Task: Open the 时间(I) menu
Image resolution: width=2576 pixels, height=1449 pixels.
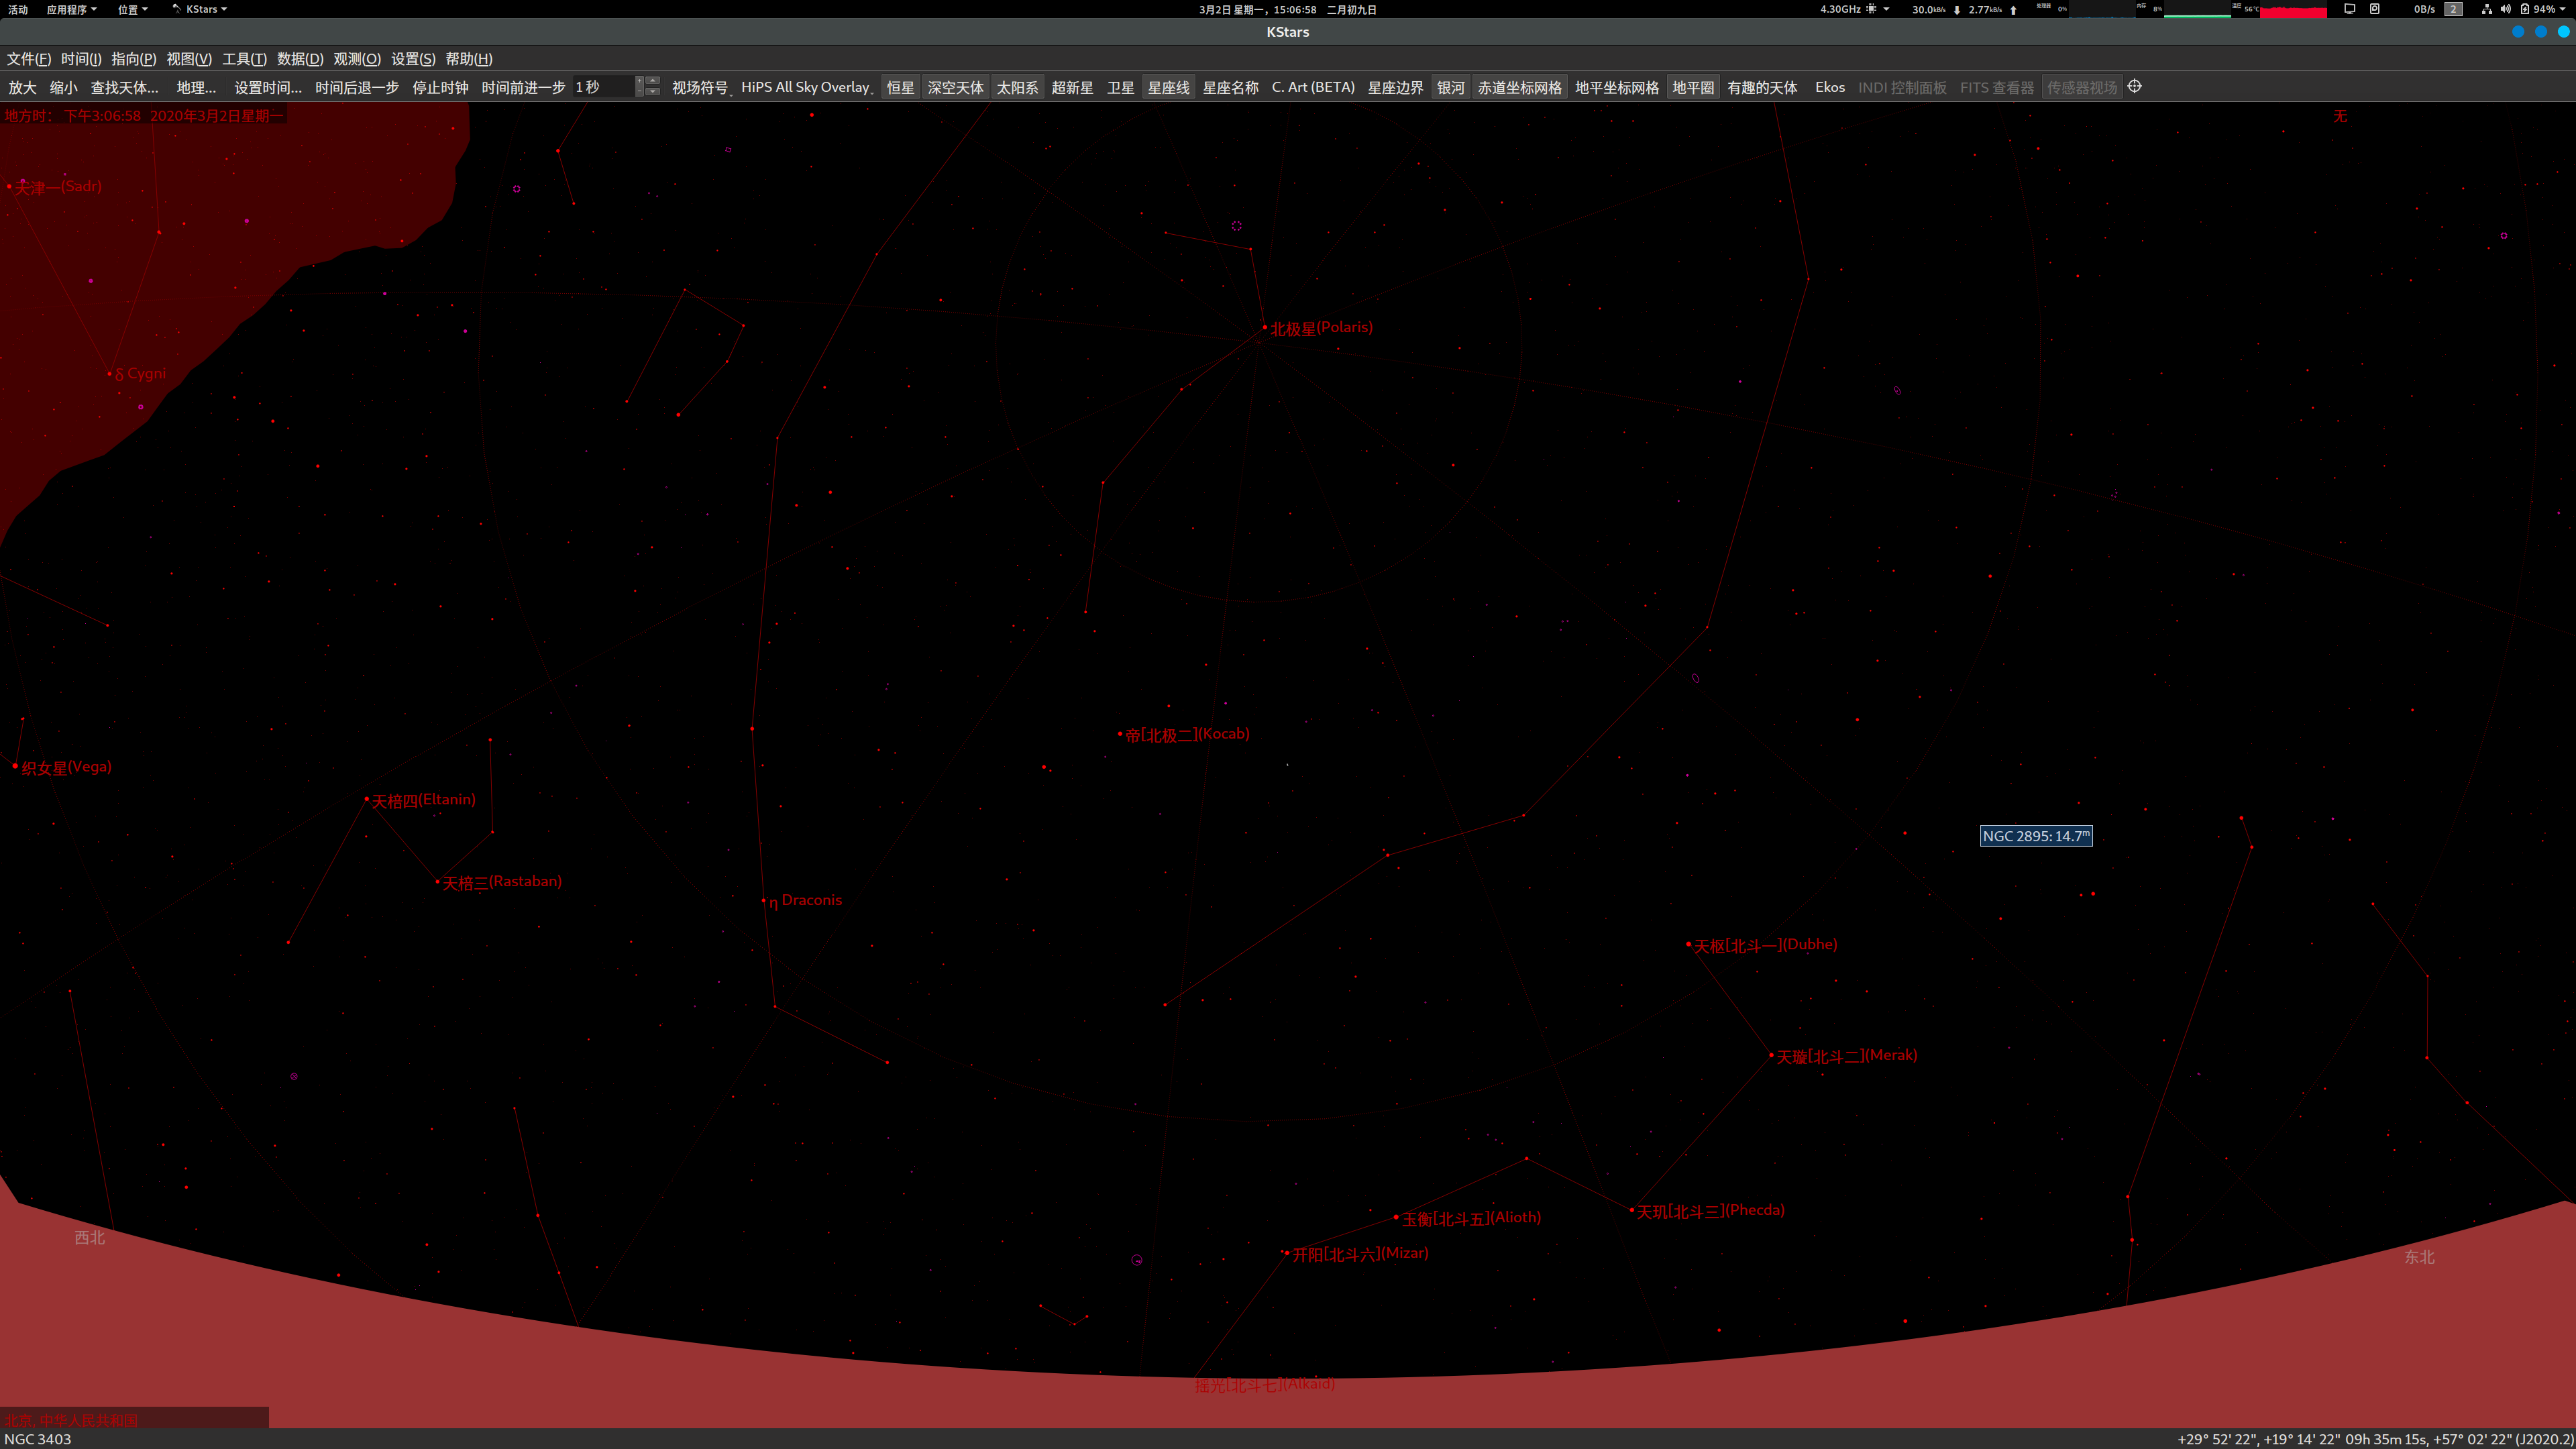Action: [81, 59]
